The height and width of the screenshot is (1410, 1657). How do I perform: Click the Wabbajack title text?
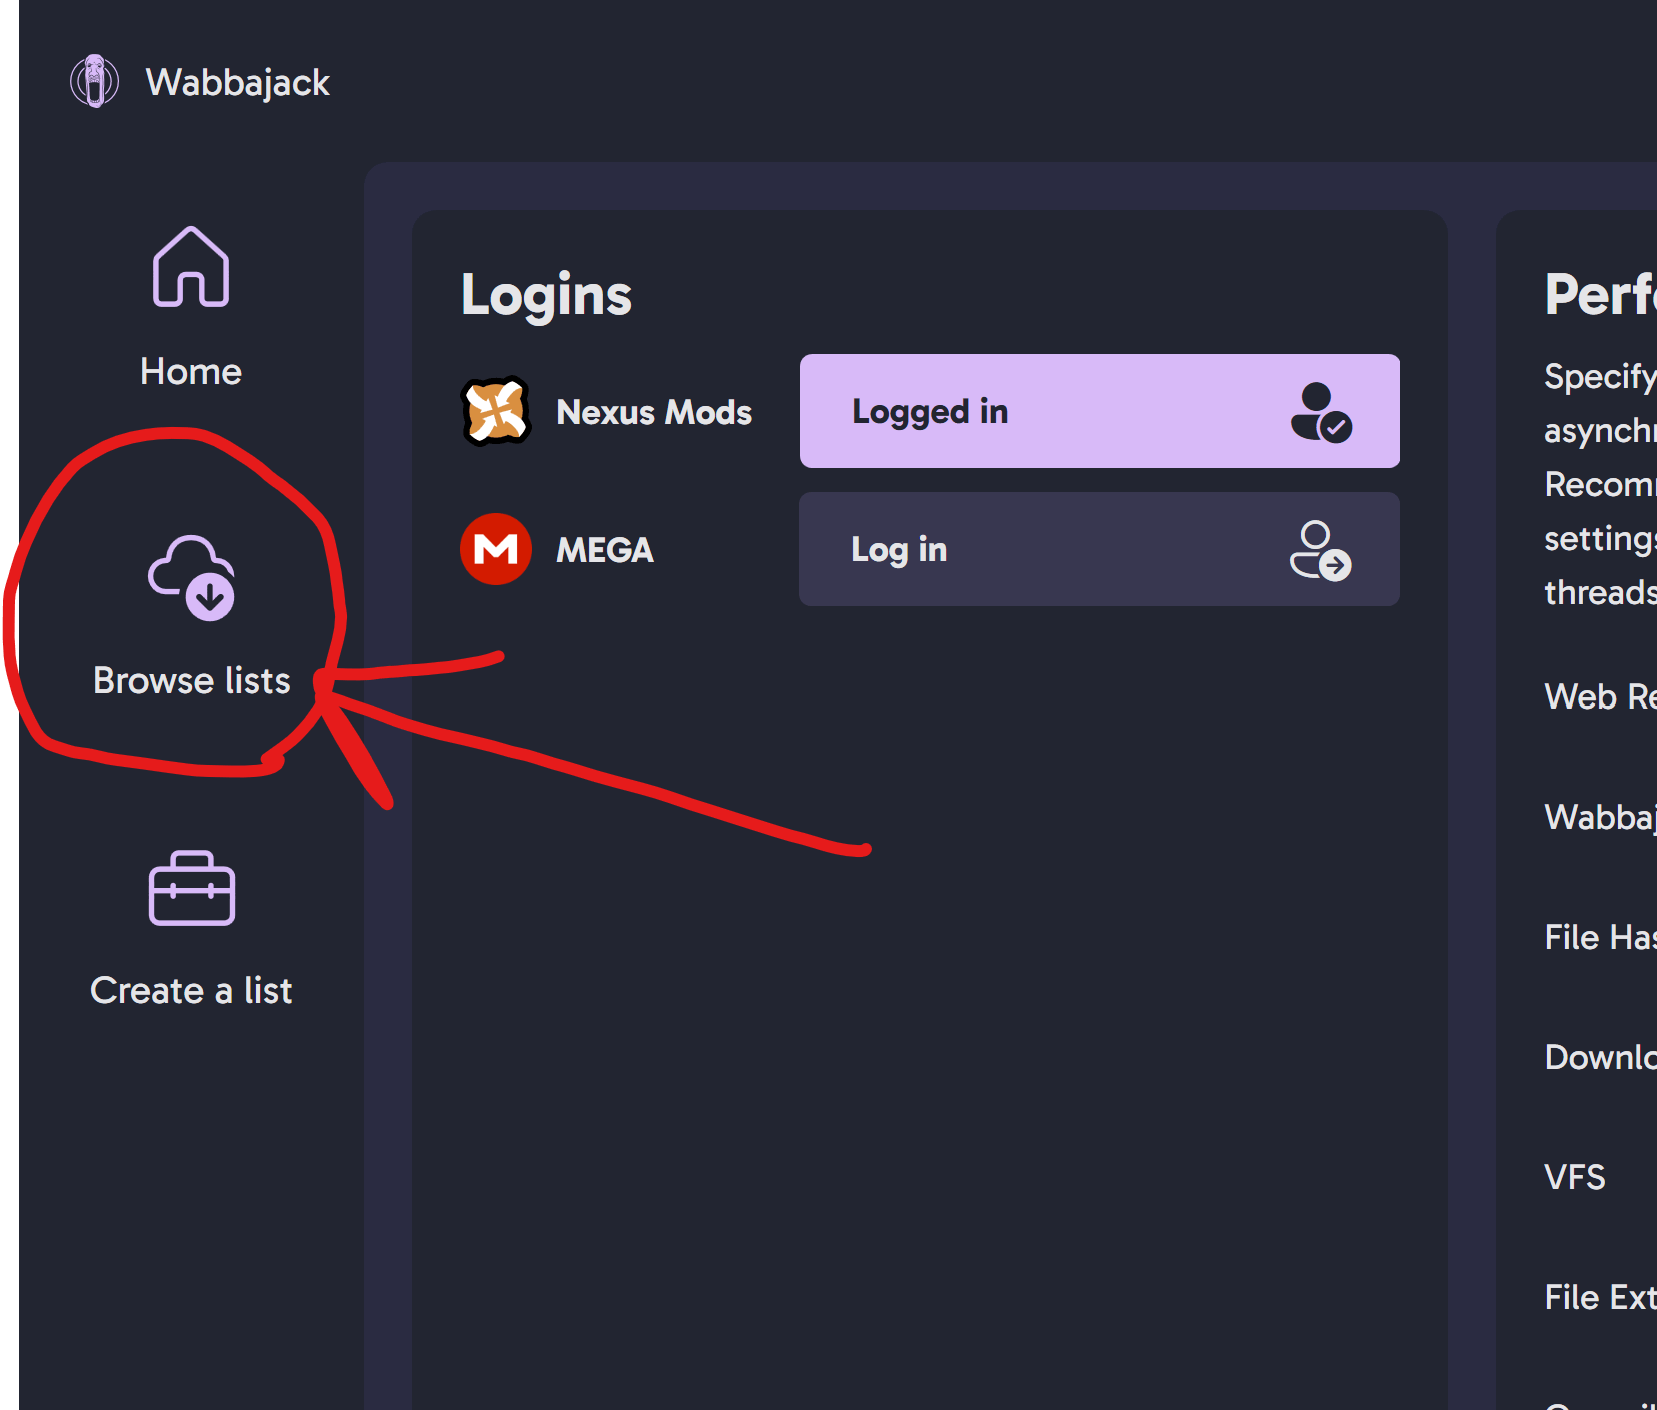[237, 82]
